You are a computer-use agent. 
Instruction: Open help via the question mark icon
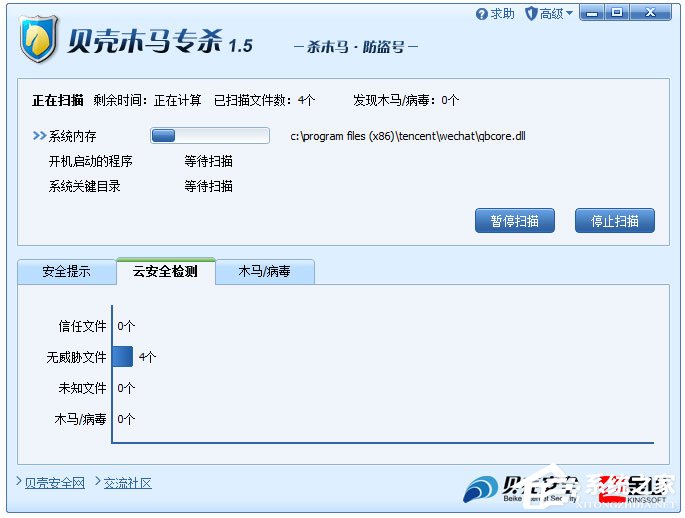pos(481,14)
